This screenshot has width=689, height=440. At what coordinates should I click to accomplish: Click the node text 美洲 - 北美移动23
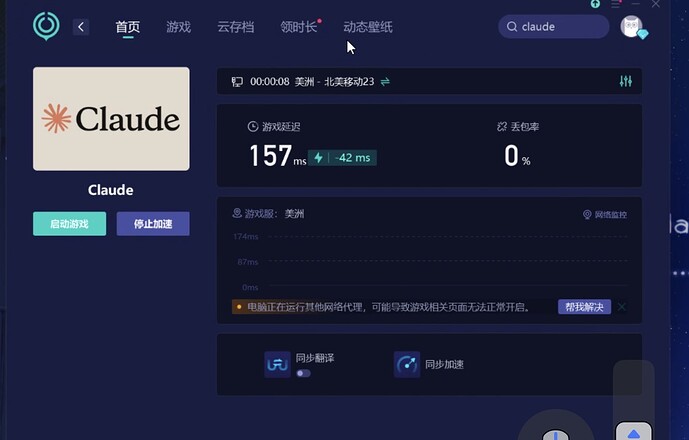[x=334, y=82]
